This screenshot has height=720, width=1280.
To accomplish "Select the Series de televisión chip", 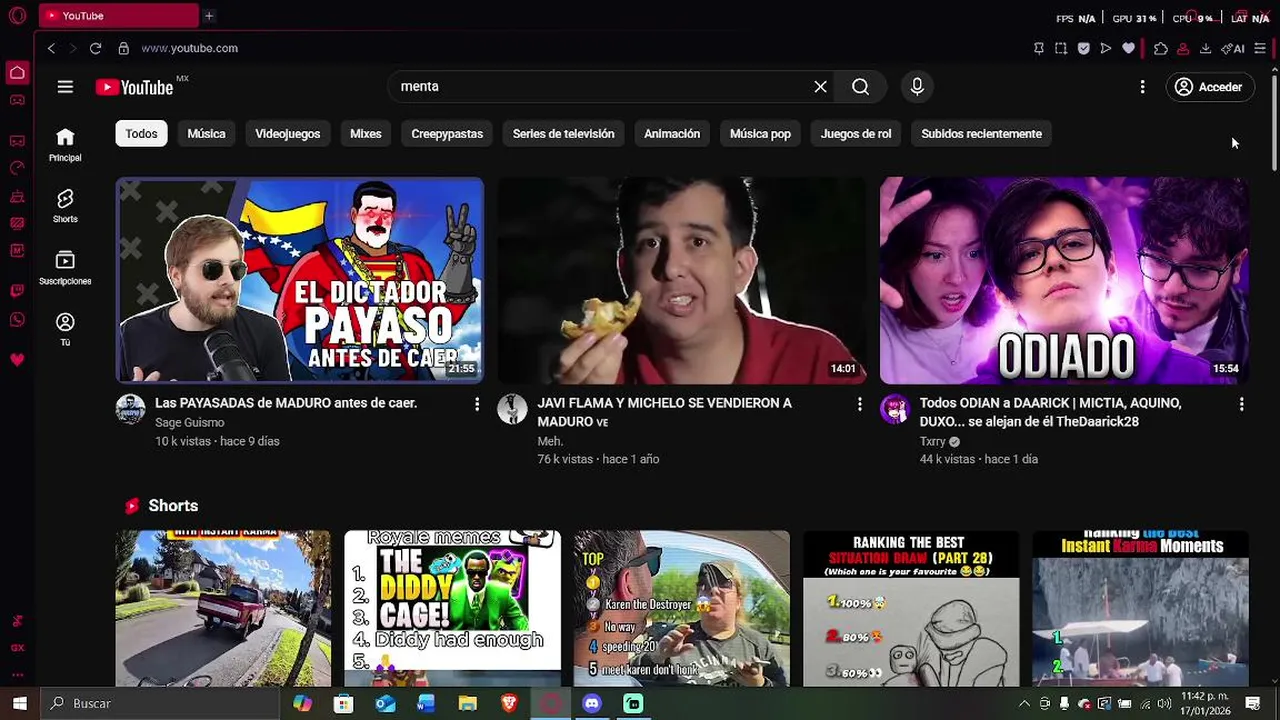I will 563,134.
